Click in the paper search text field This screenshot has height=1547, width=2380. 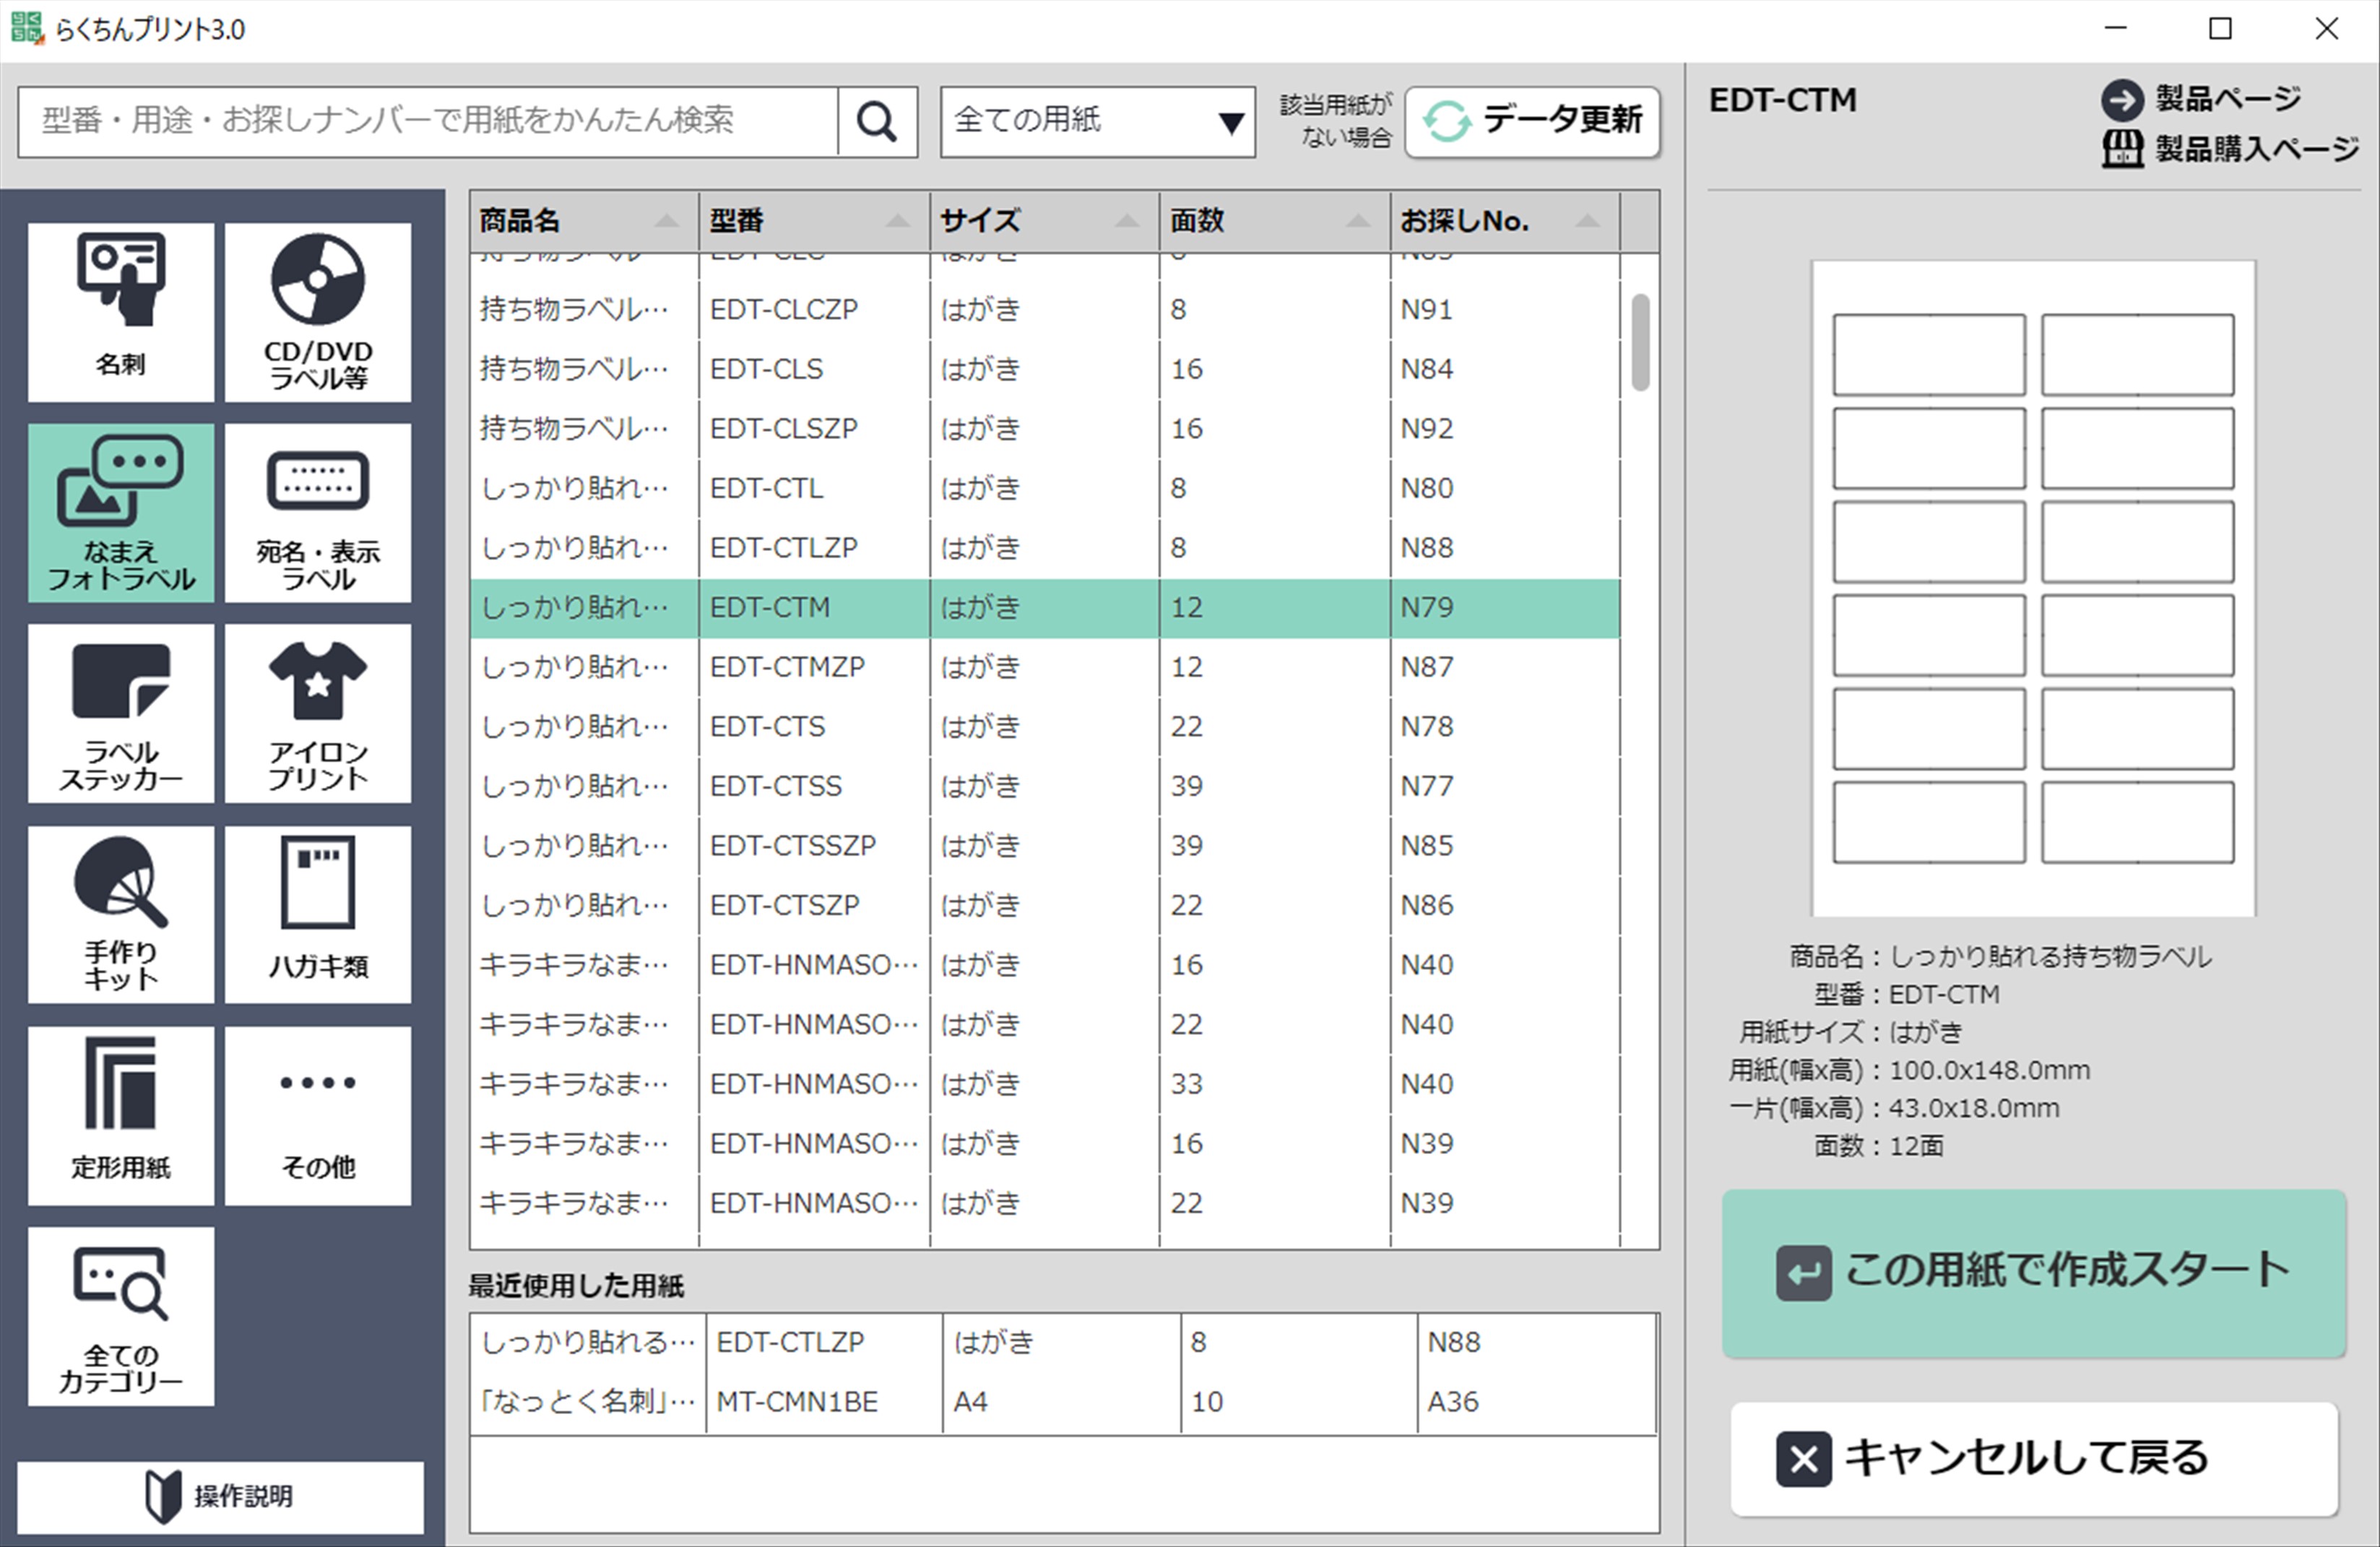click(x=427, y=122)
